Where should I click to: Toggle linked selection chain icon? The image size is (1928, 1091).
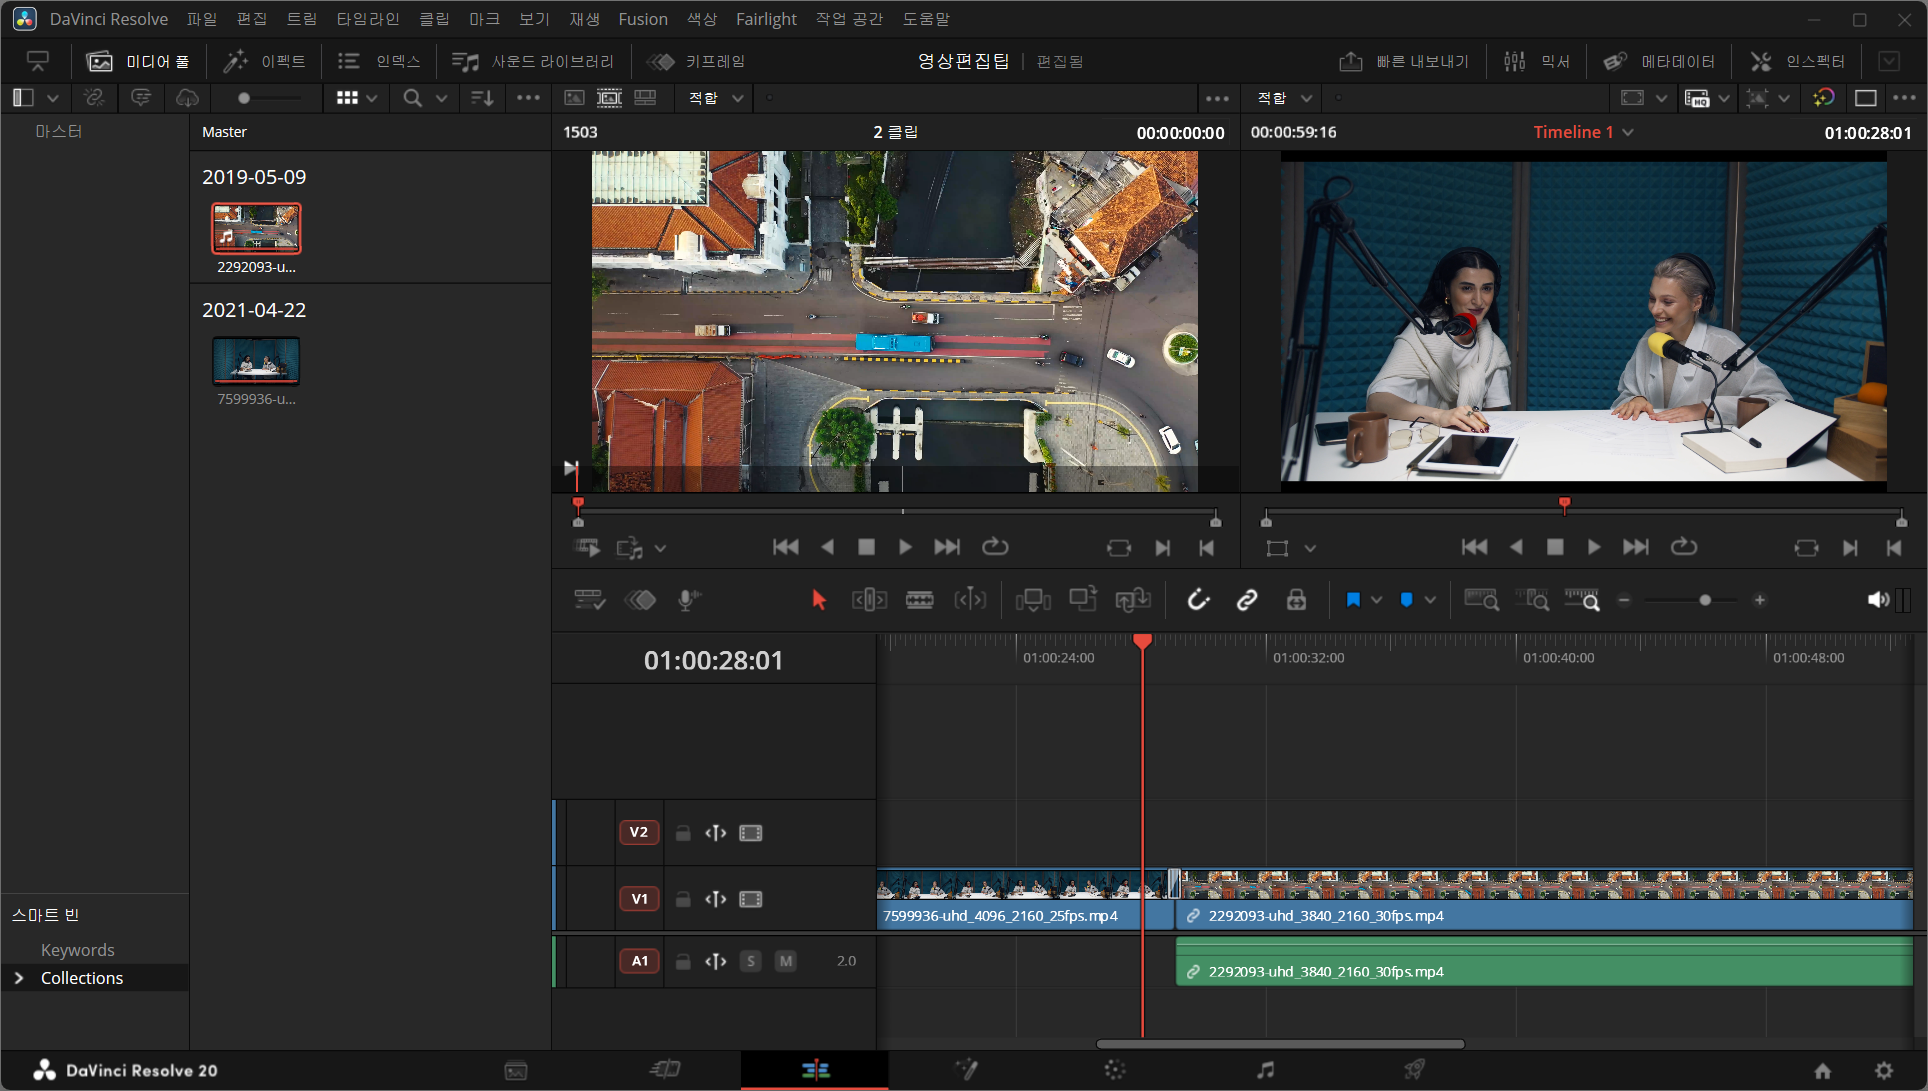1246,600
